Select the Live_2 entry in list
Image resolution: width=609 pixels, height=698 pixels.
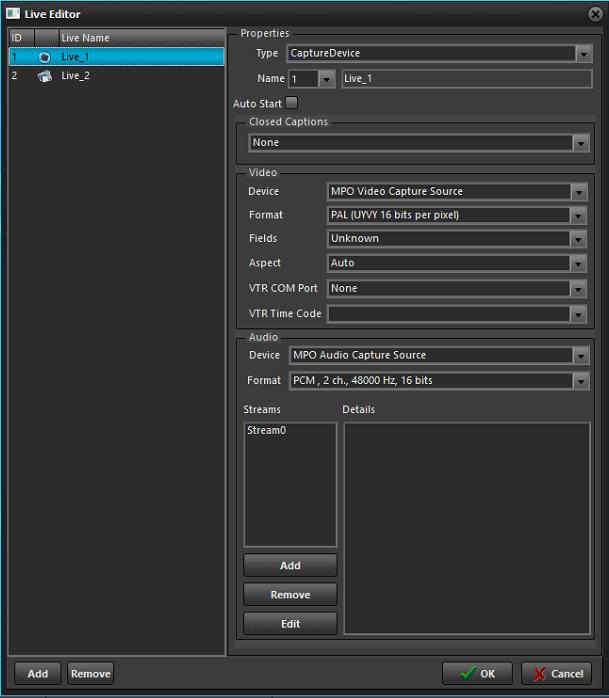(x=76, y=76)
